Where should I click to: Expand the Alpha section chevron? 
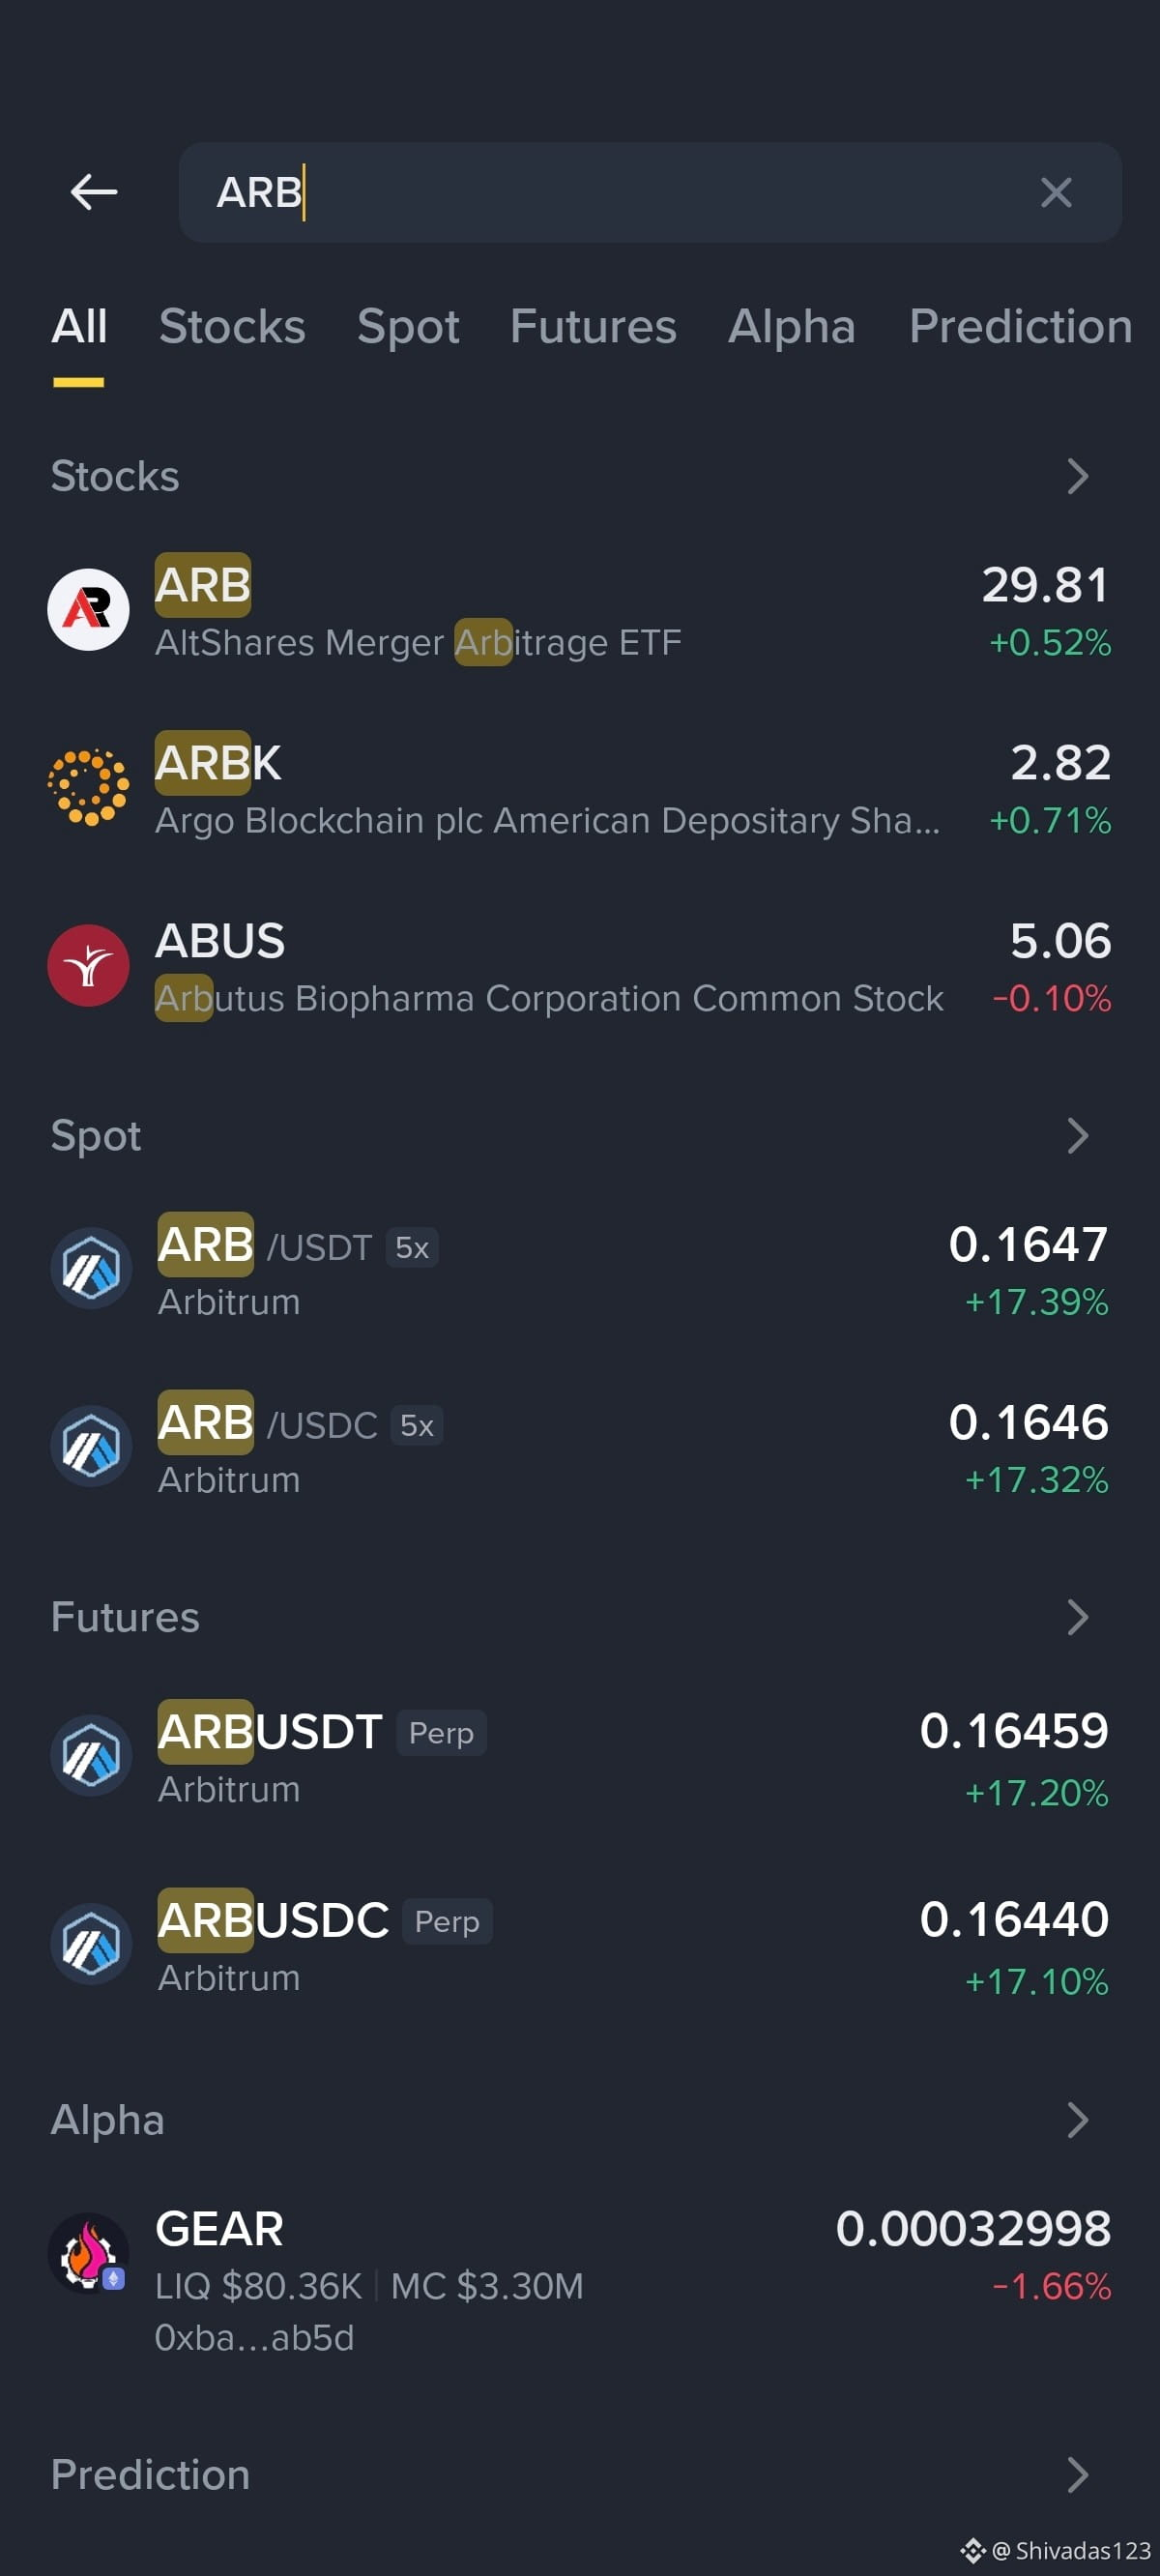coord(1077,2120)
